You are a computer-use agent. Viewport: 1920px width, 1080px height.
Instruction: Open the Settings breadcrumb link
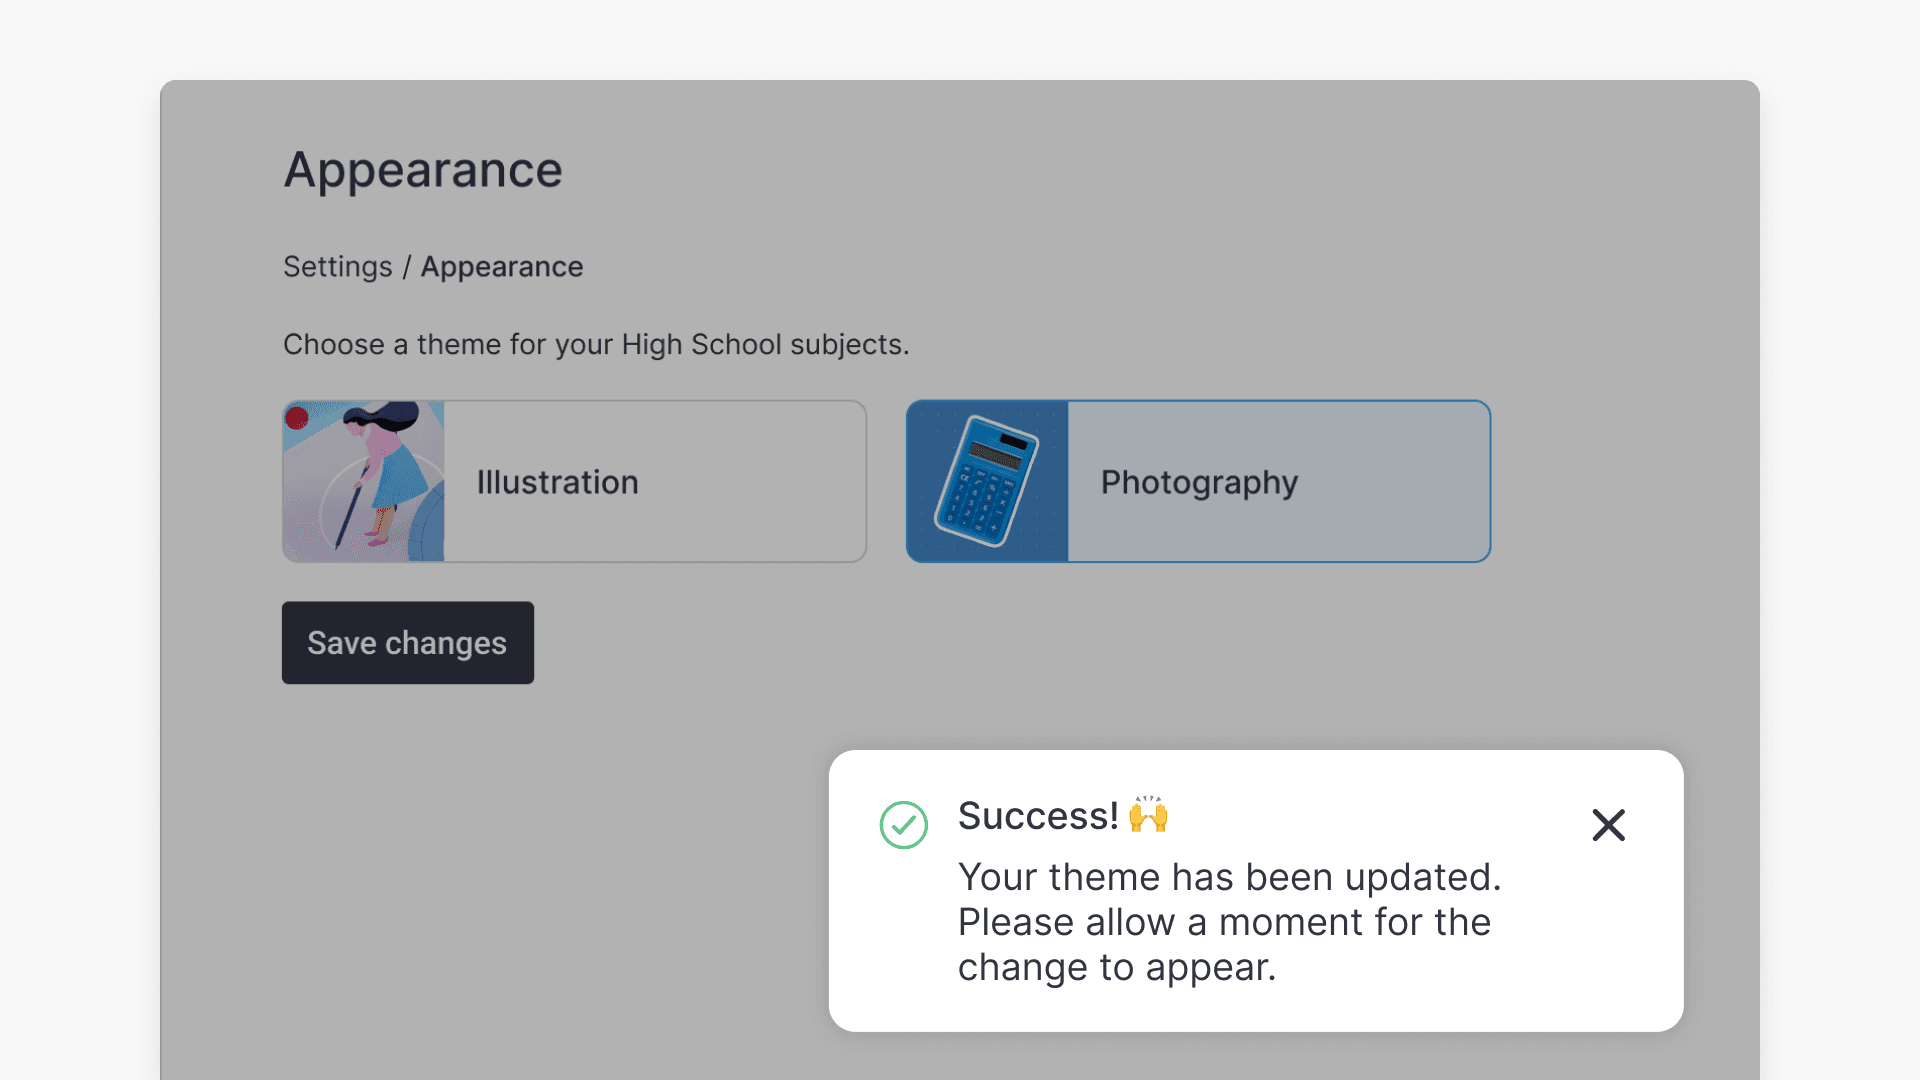pyautogui.click(x=337, y=266)
